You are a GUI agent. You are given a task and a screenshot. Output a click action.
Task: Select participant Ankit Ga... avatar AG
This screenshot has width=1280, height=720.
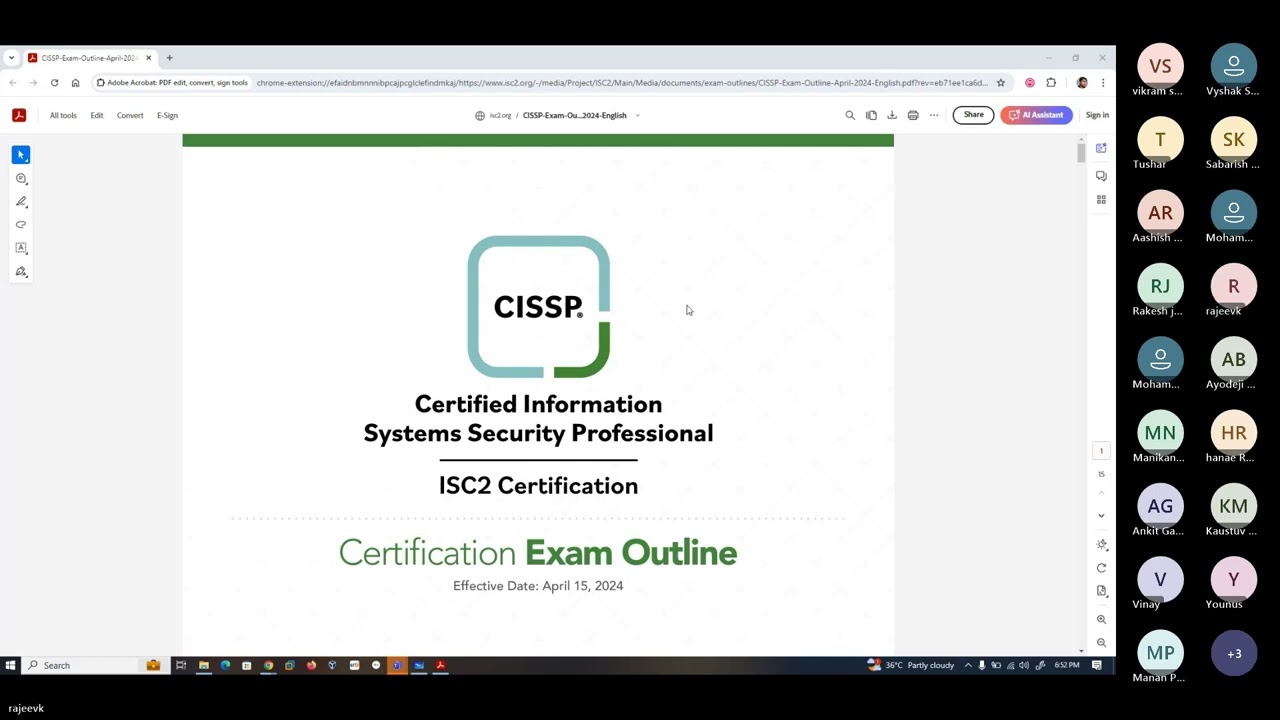pos(1160,506)
